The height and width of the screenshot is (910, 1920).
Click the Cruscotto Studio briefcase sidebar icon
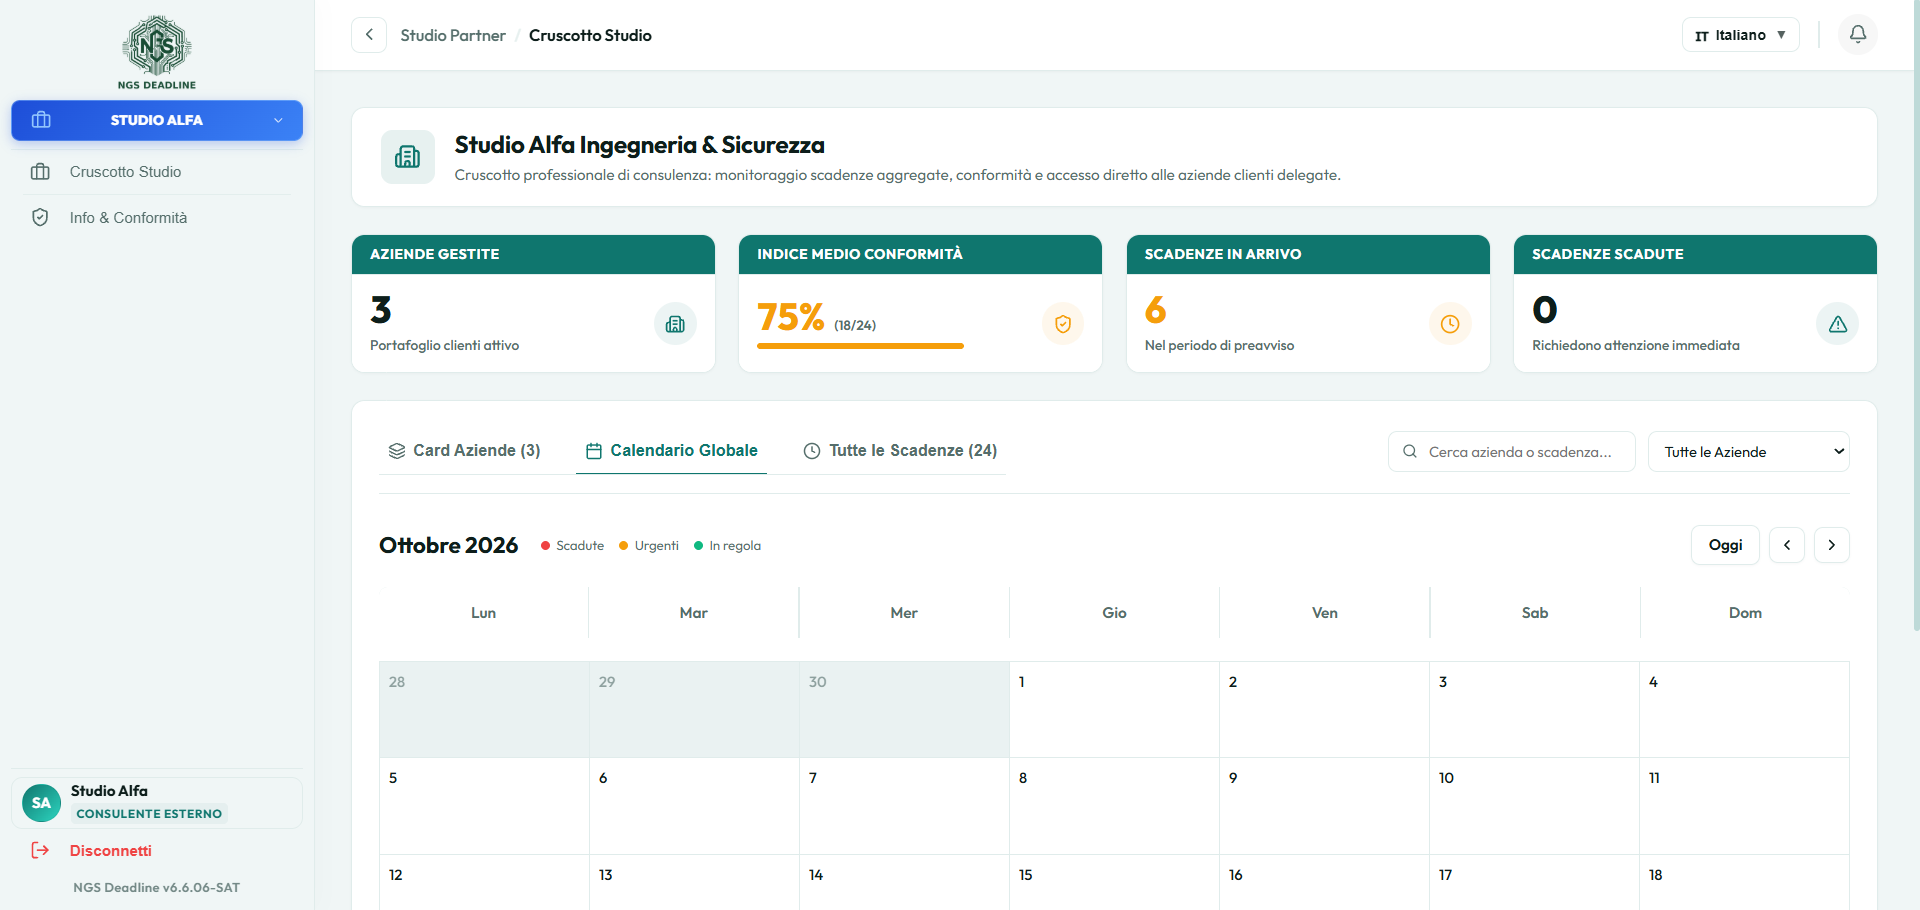pyautogui.click(x=40, y=172)
